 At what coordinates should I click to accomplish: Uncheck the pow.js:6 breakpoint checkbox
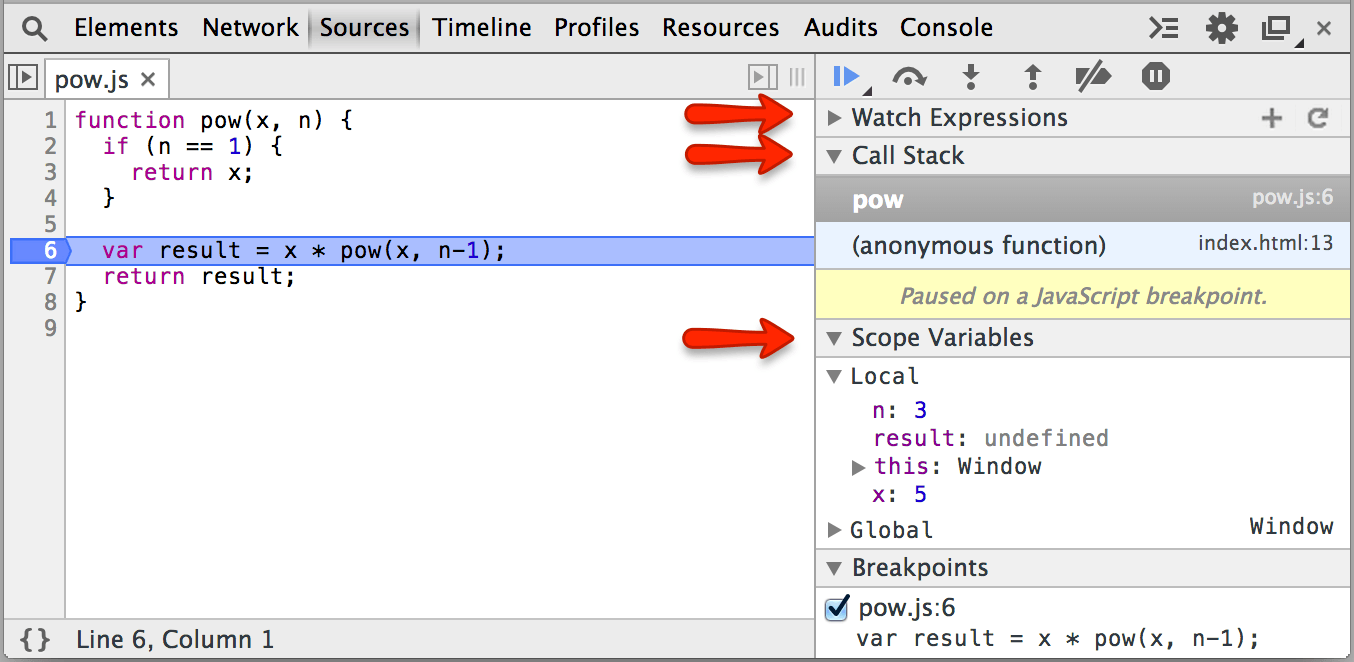tap(836, 609)
